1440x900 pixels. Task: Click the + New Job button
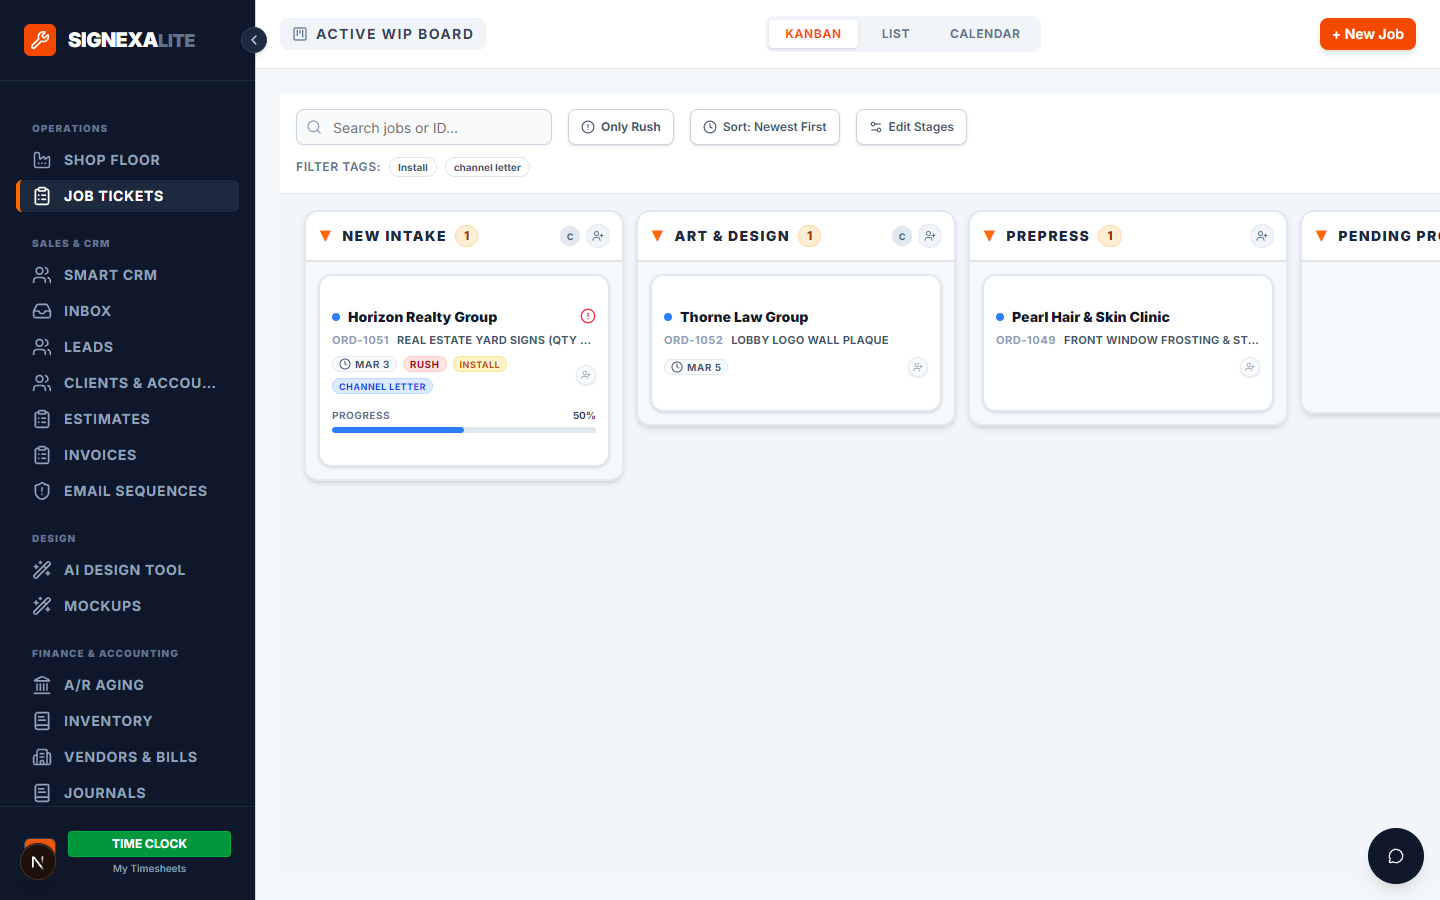click(x=1367, y=34)
